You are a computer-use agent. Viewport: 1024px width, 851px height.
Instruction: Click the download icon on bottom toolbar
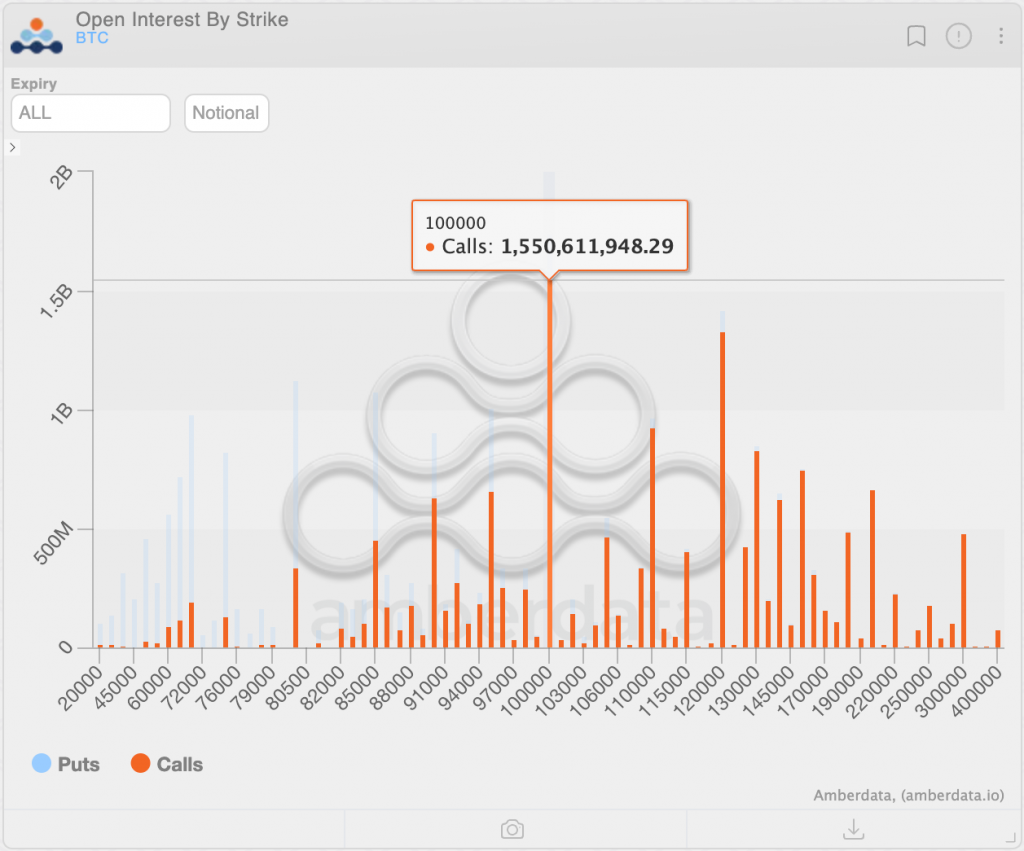[x=853, y=829]
